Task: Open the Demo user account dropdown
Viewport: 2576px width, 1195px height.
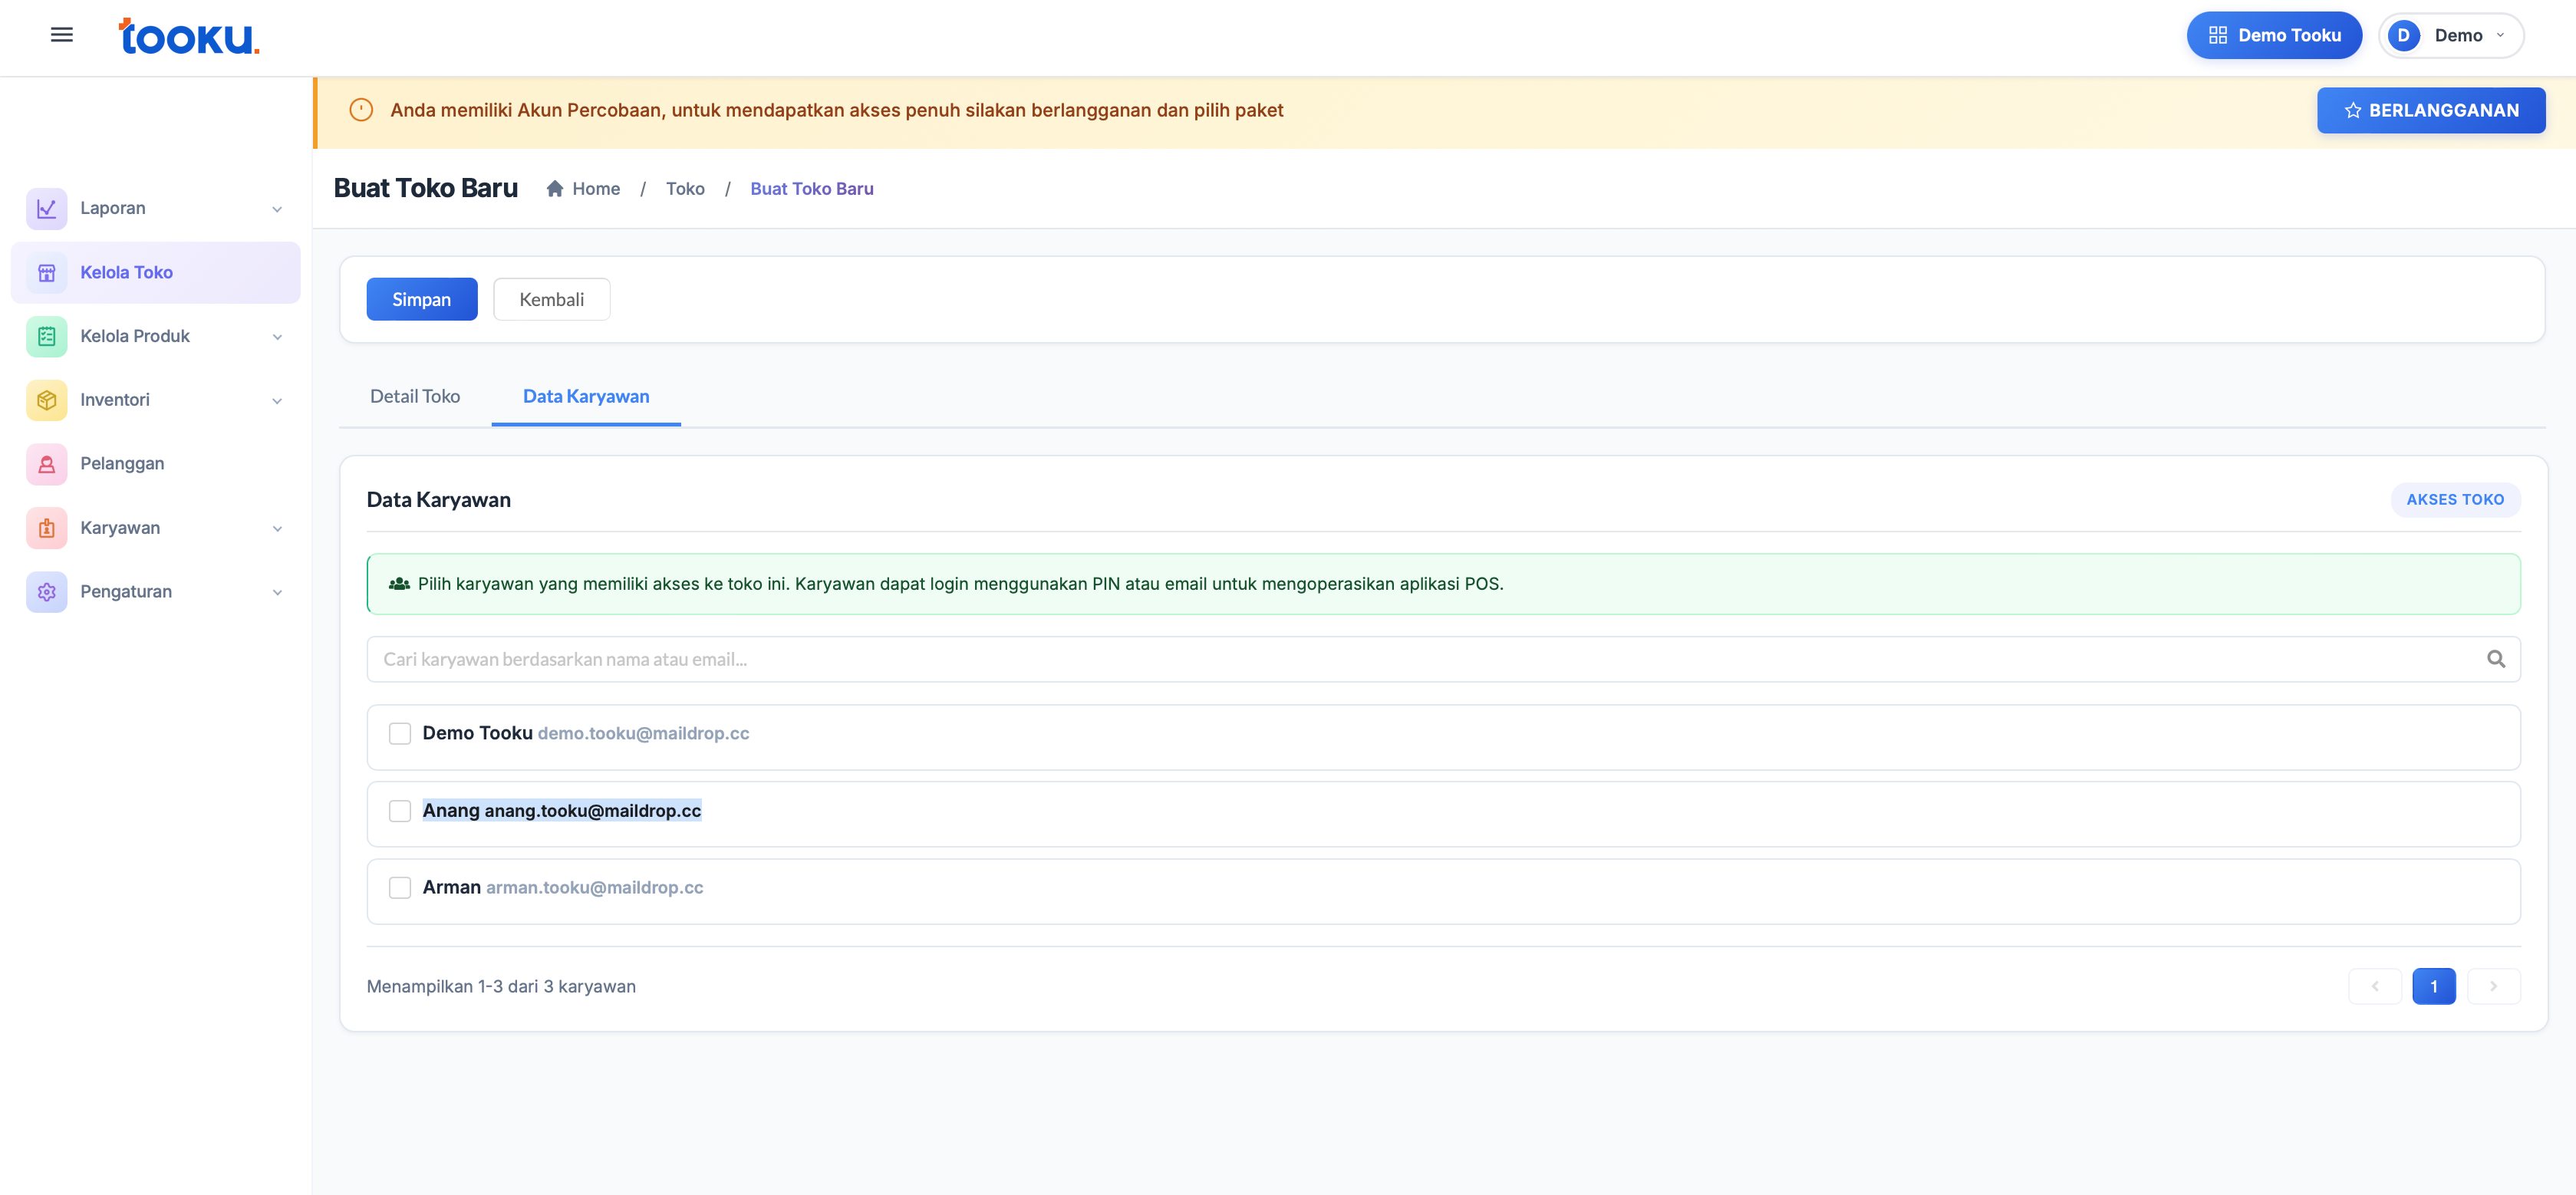Action: point(2451,35)
